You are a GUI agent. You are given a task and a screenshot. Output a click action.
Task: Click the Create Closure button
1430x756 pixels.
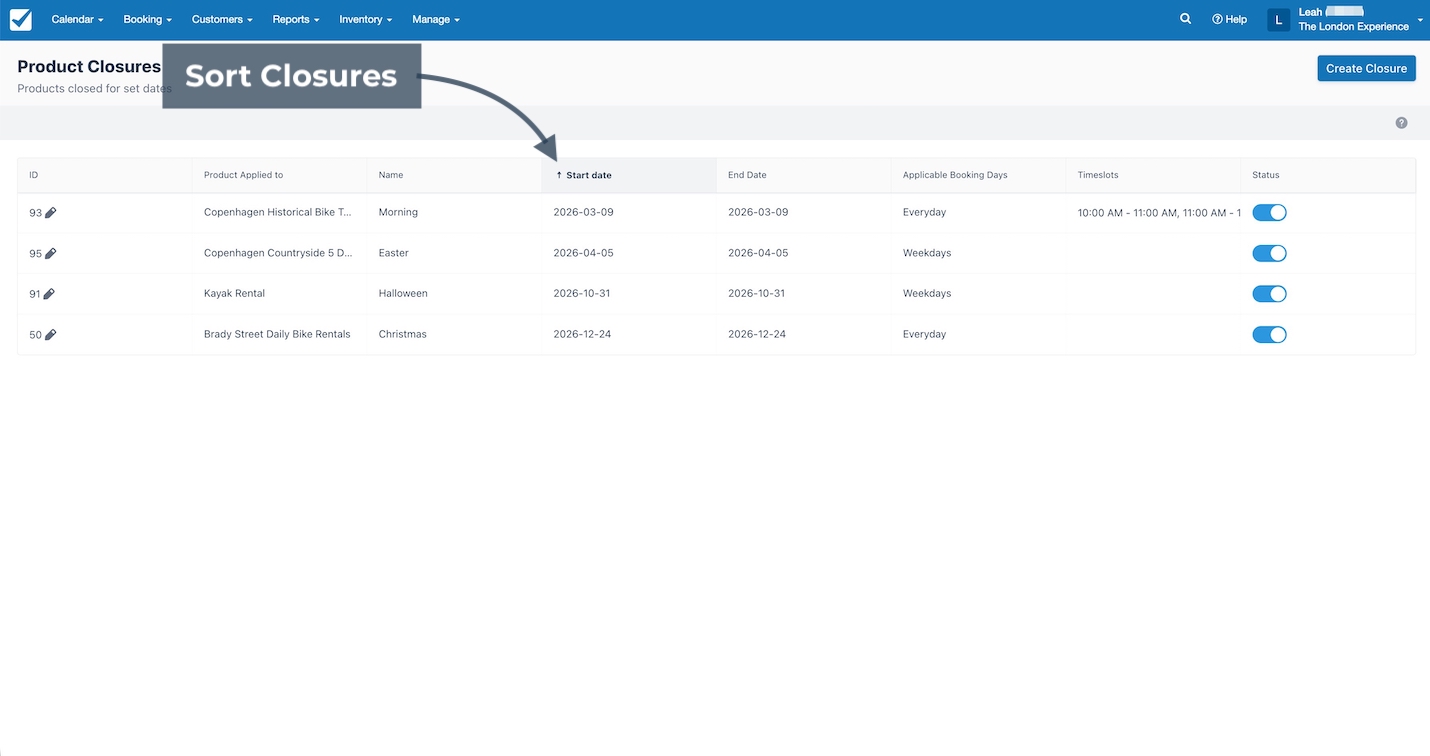tap(1366, 68)
